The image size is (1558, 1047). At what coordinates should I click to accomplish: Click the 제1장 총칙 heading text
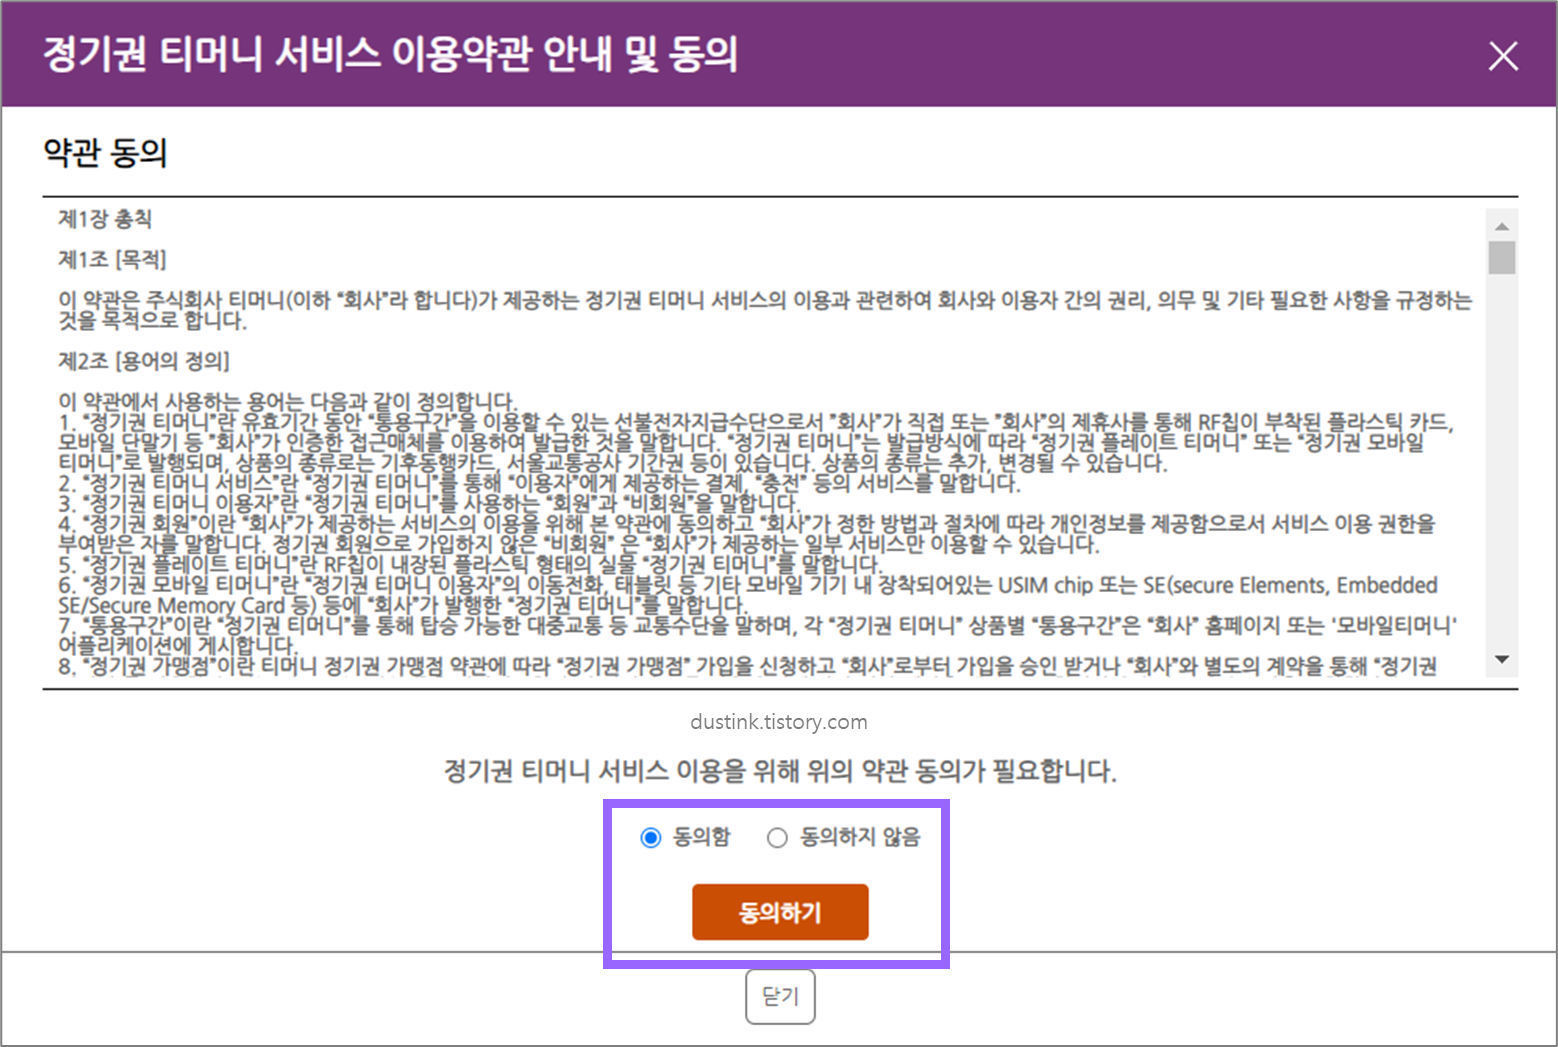[x=105, y=219]
